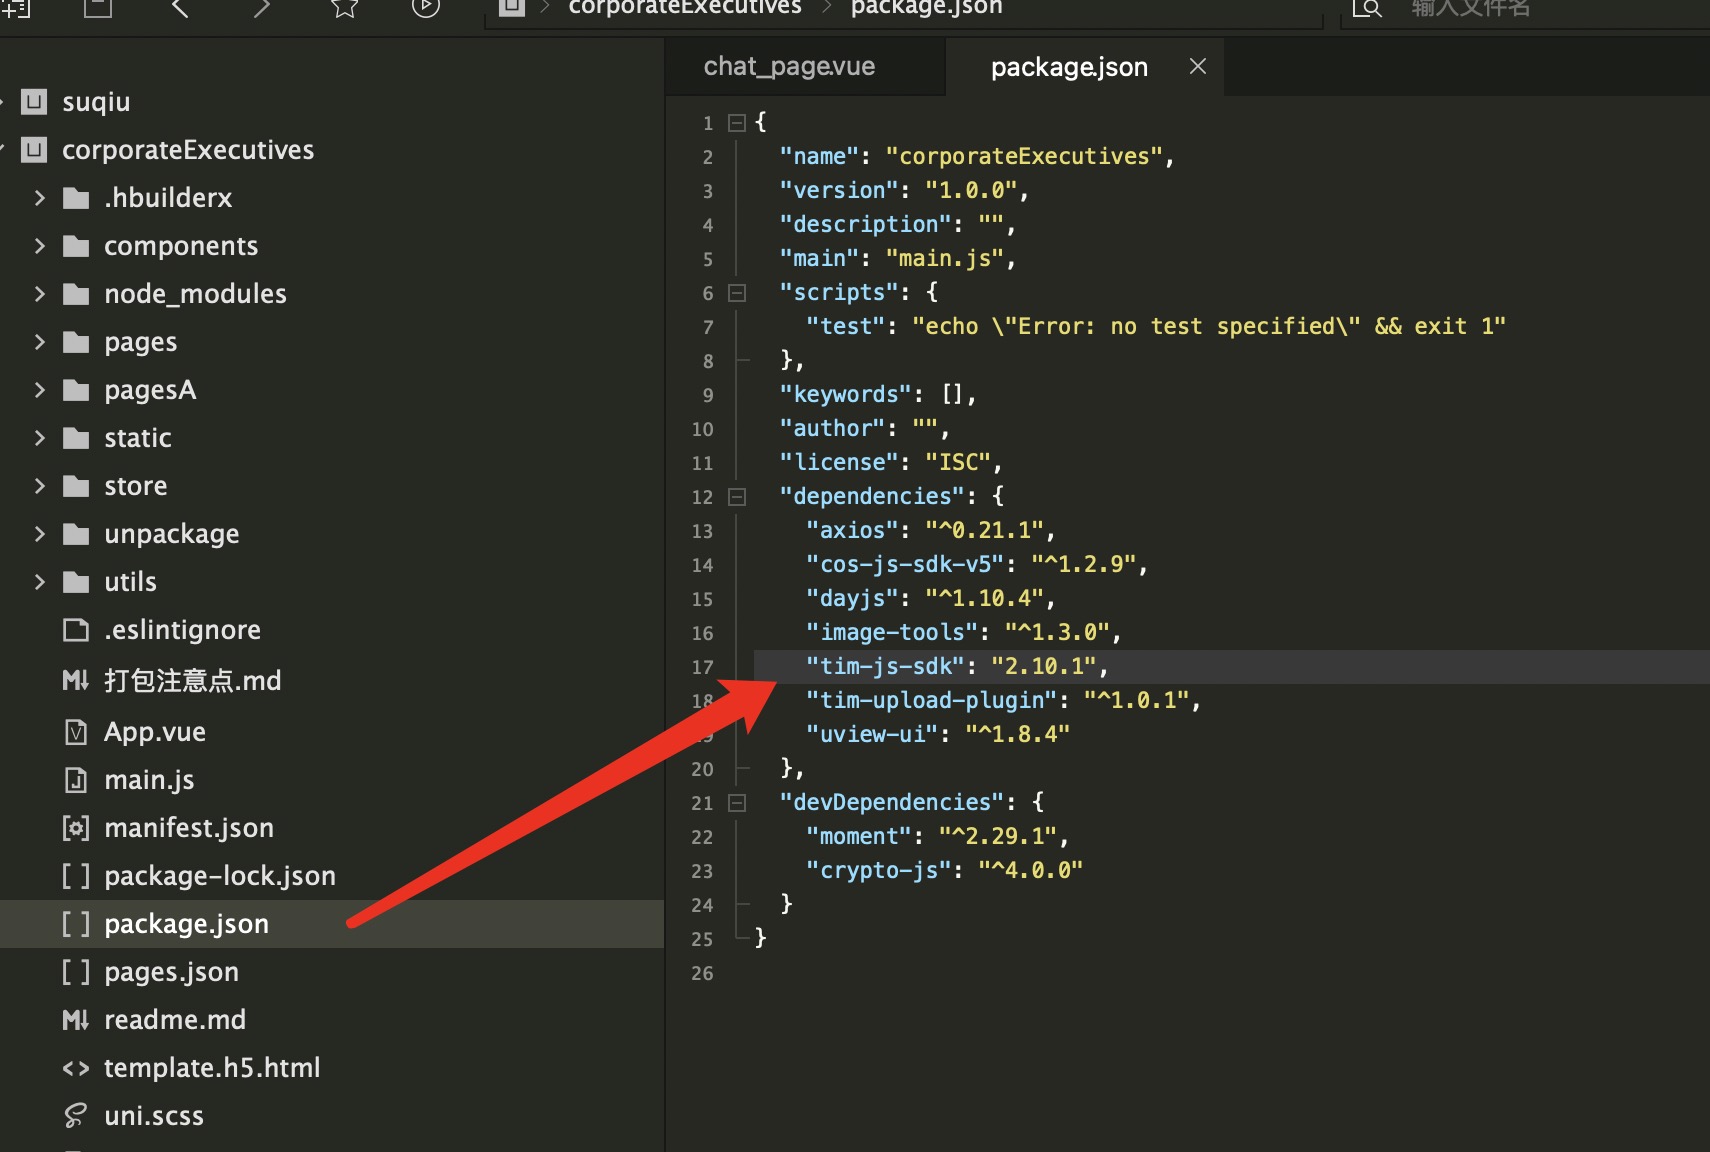Switch to the chat_page.vue tab
Screen dimensions: 1710x1152
tap(789, 67)
